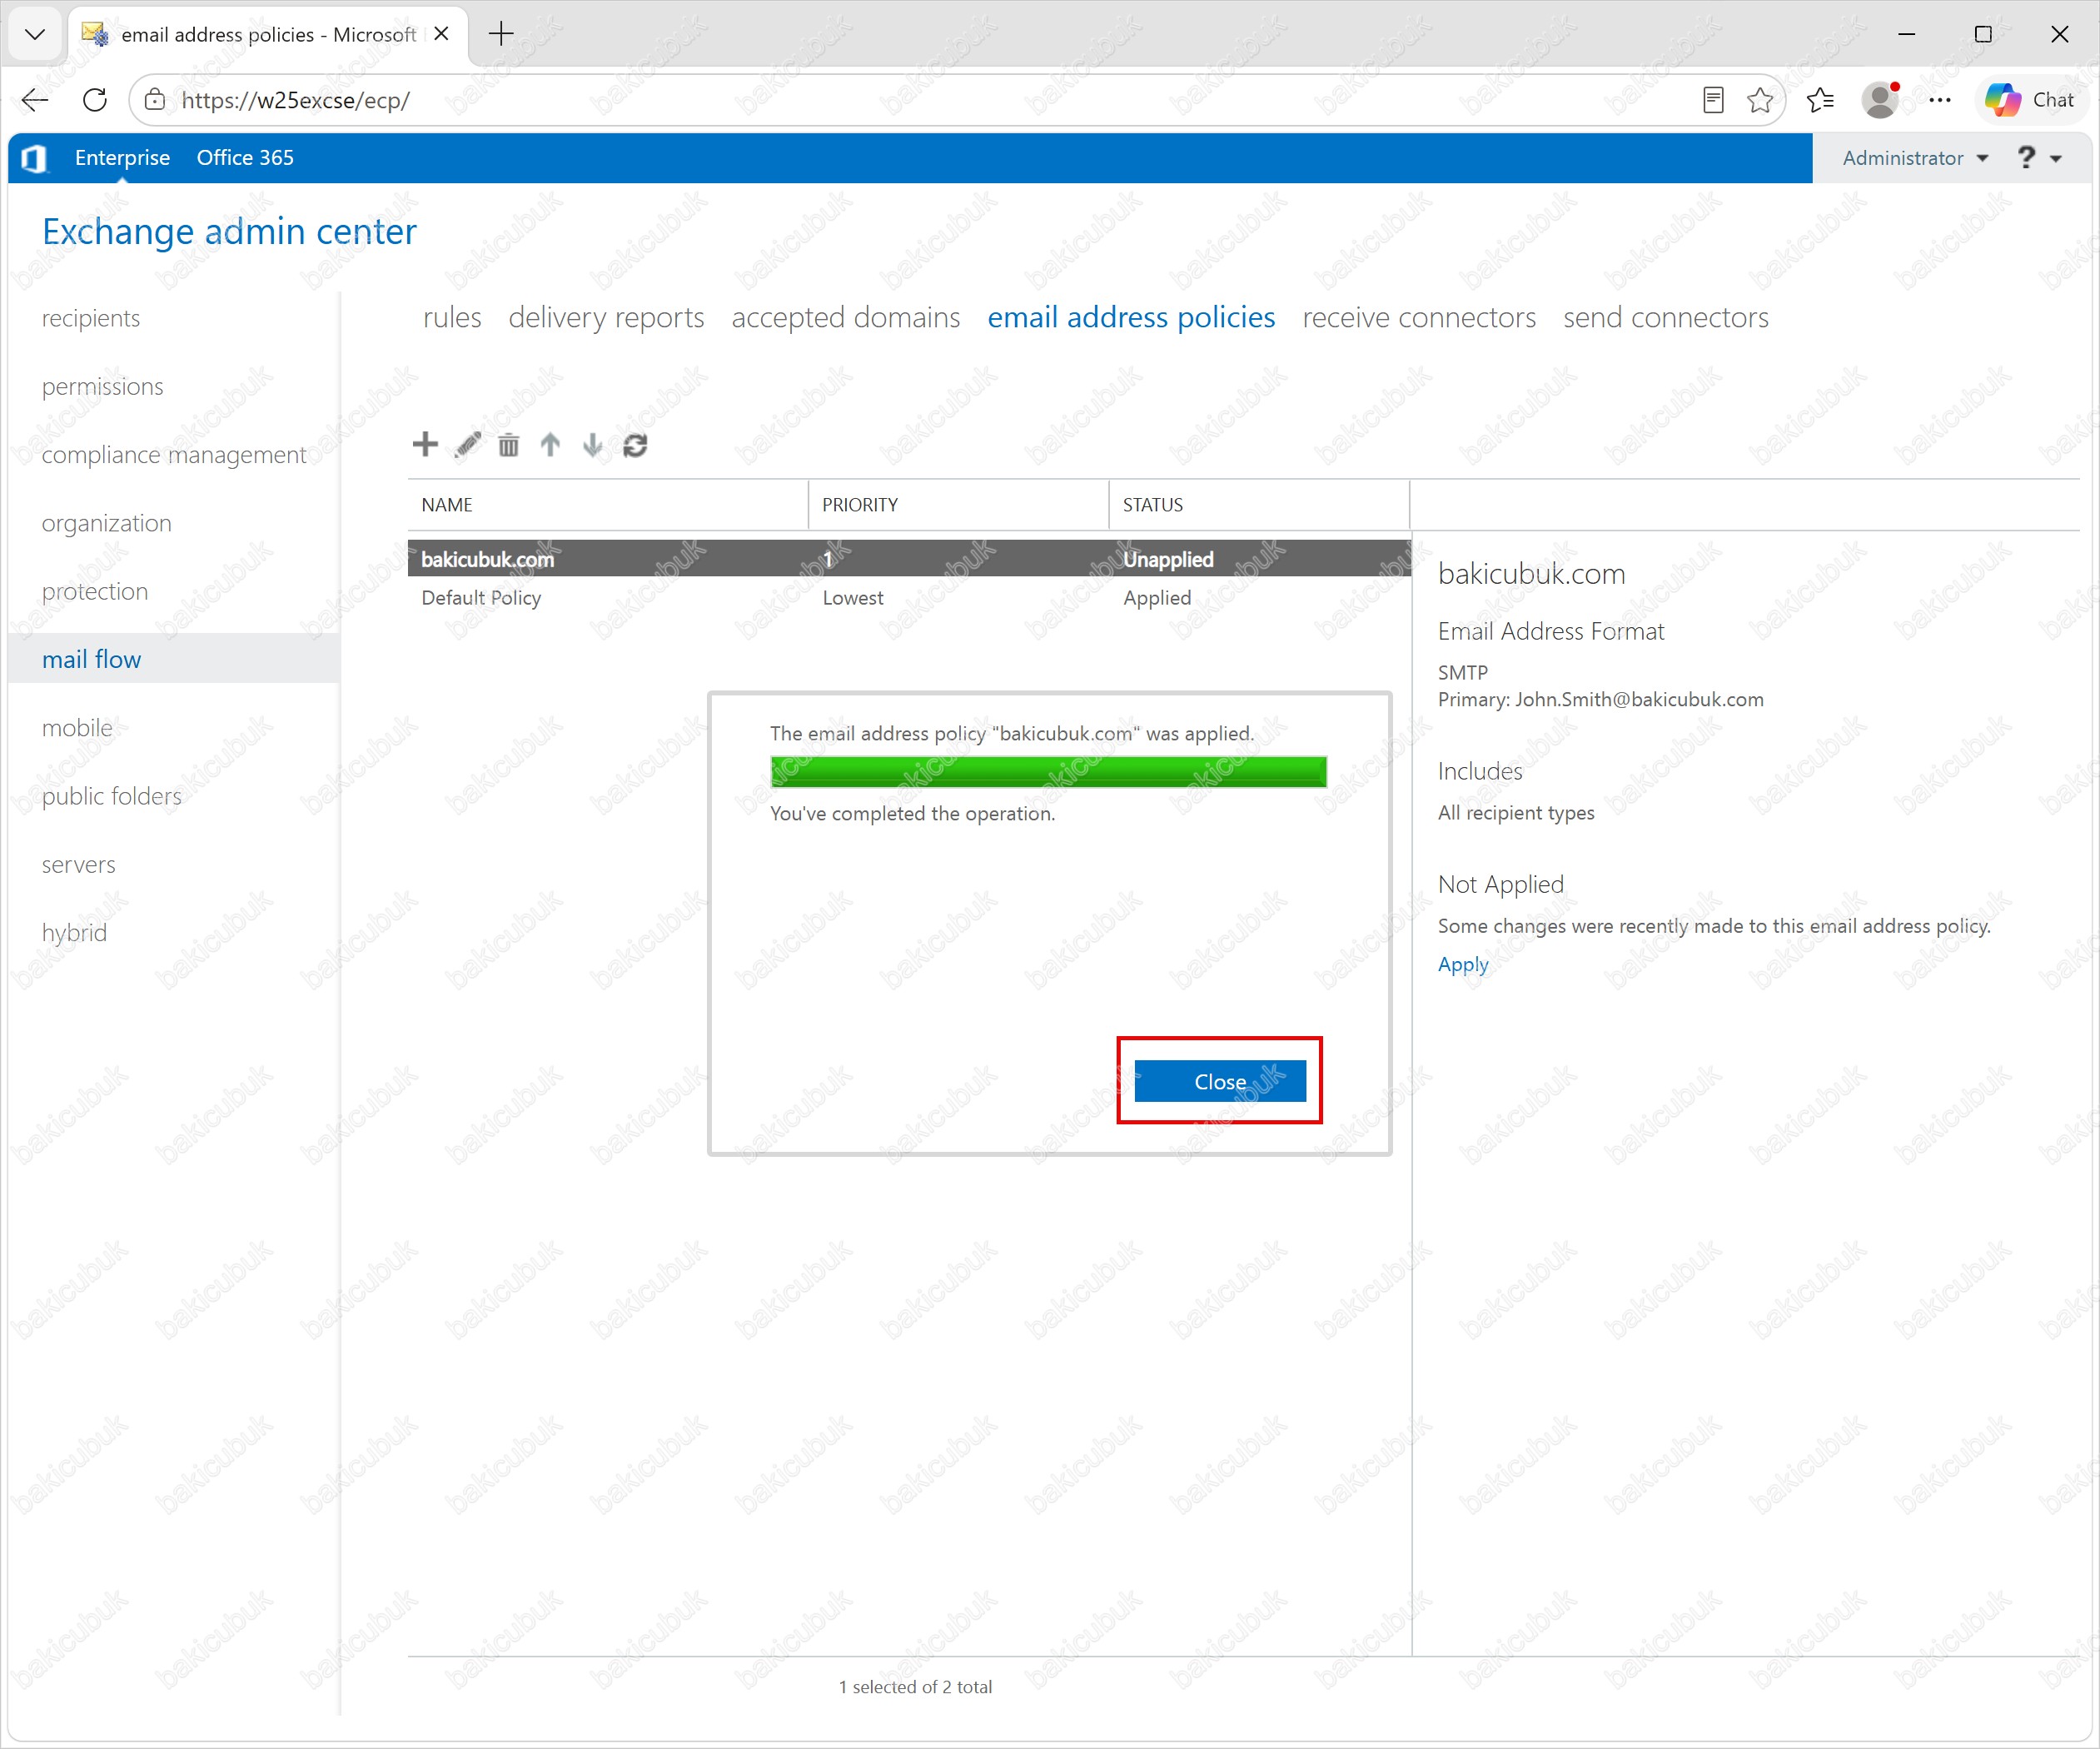Click Exchange admin center title
2100x1749 pixels.
tap(229, 232)
